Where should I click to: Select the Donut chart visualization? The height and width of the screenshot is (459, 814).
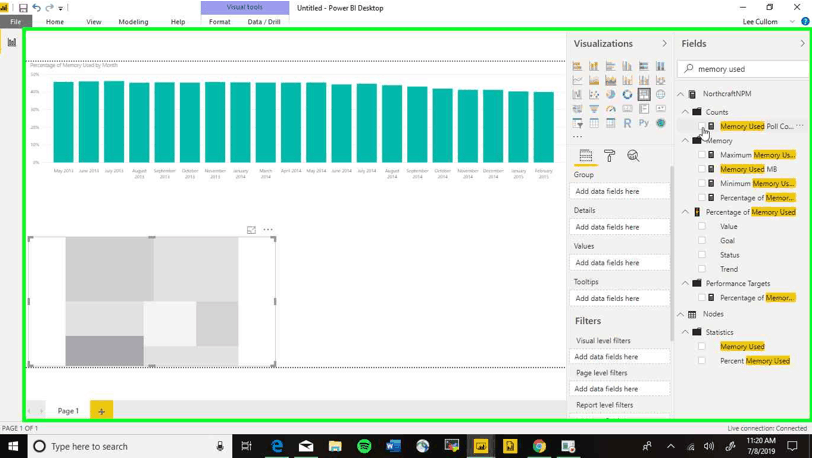pyautogui.click(x=627, y=94)
